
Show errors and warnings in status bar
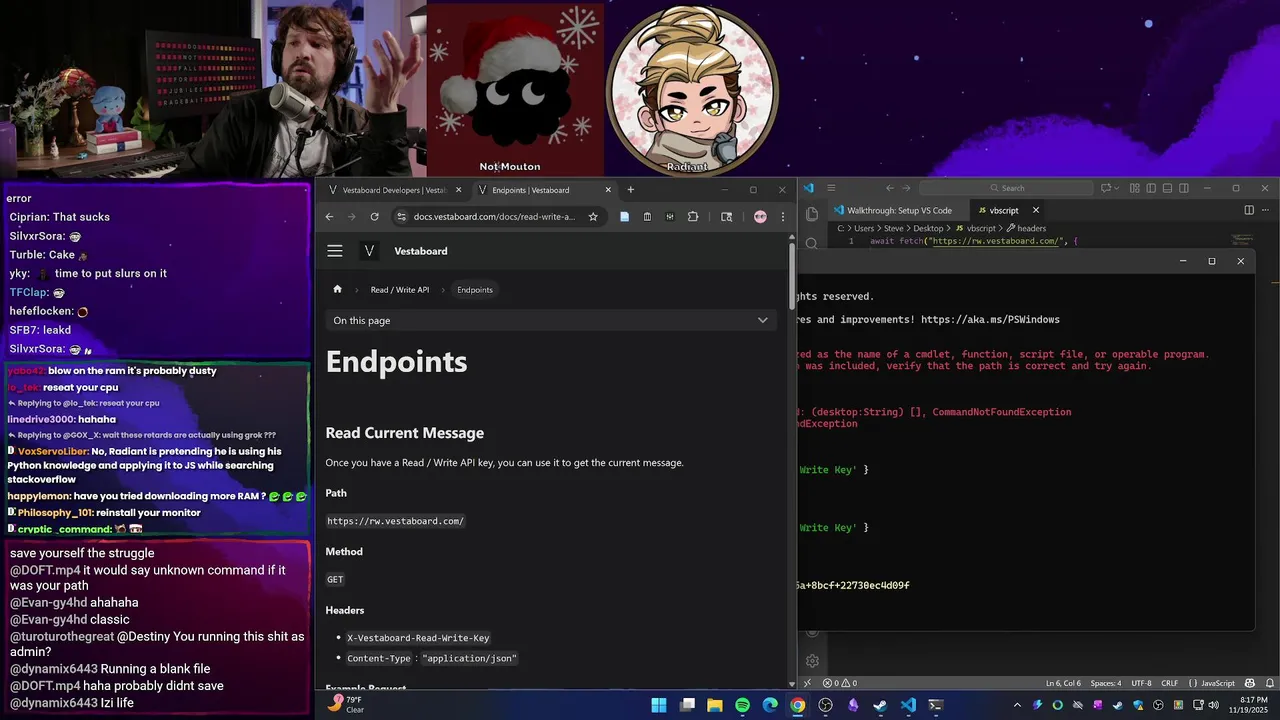pyautogui.click(x=840, y=683)
